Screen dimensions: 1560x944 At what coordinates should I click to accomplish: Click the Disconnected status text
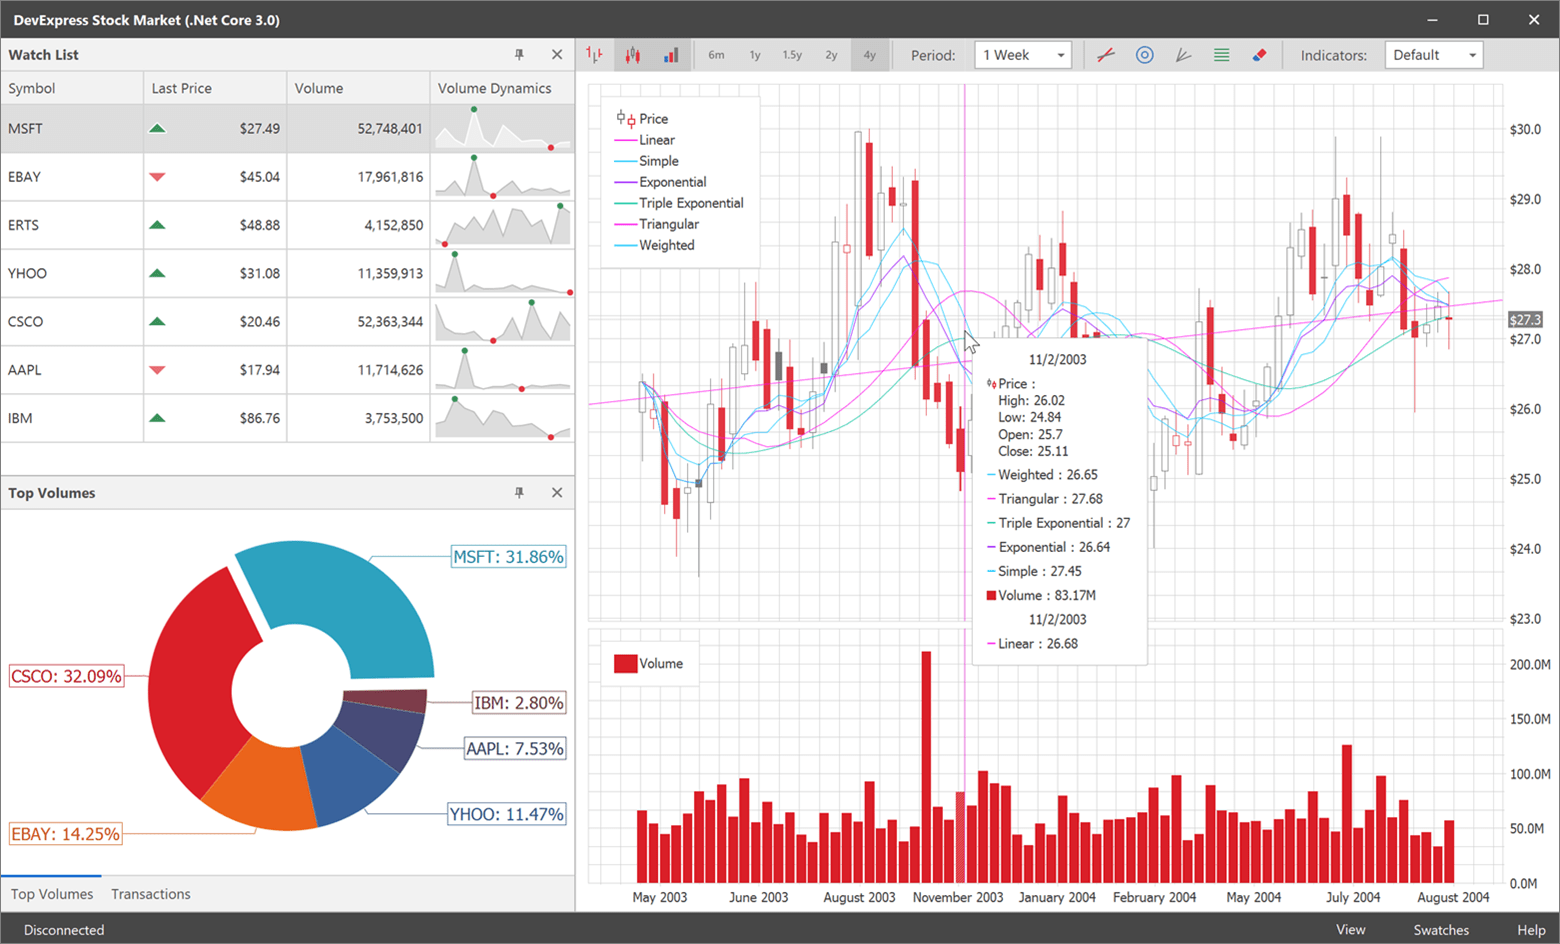pos(64,930)
